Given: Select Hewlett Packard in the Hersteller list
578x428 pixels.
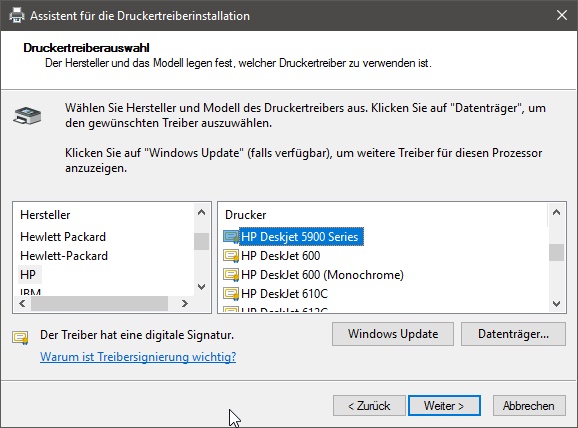Looking at the screenshot, I should (63, 237).
